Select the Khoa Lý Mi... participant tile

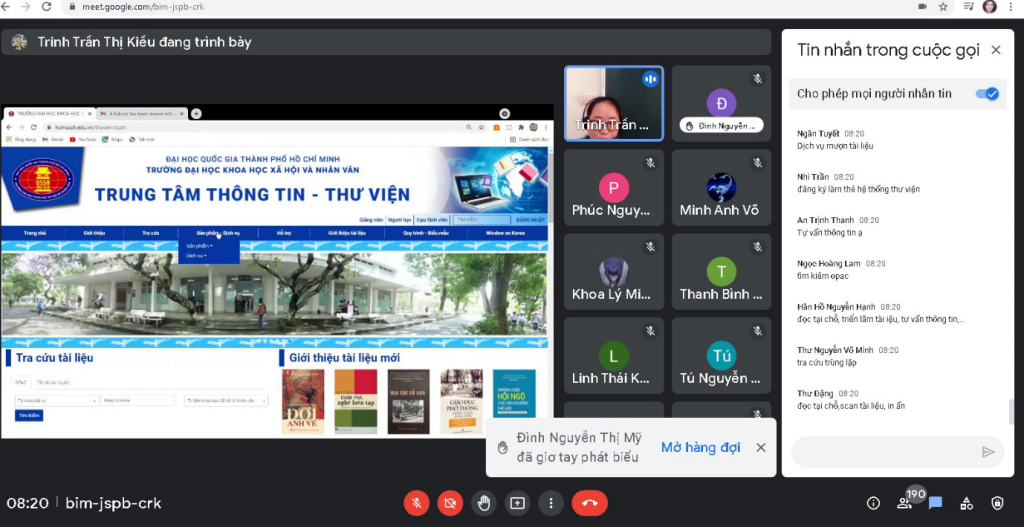(x=614, y=272)
